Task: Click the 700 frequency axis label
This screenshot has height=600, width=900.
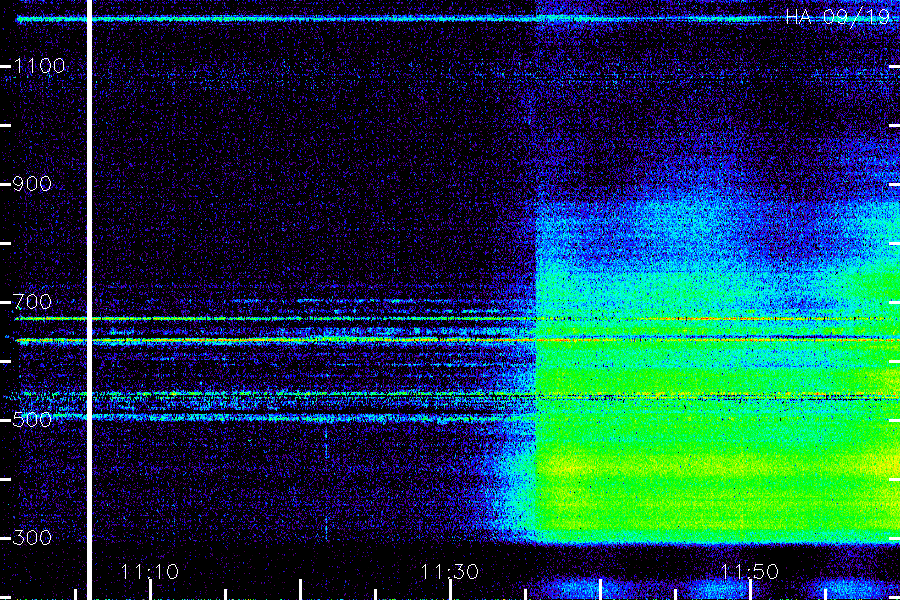Action: [32, 301]
